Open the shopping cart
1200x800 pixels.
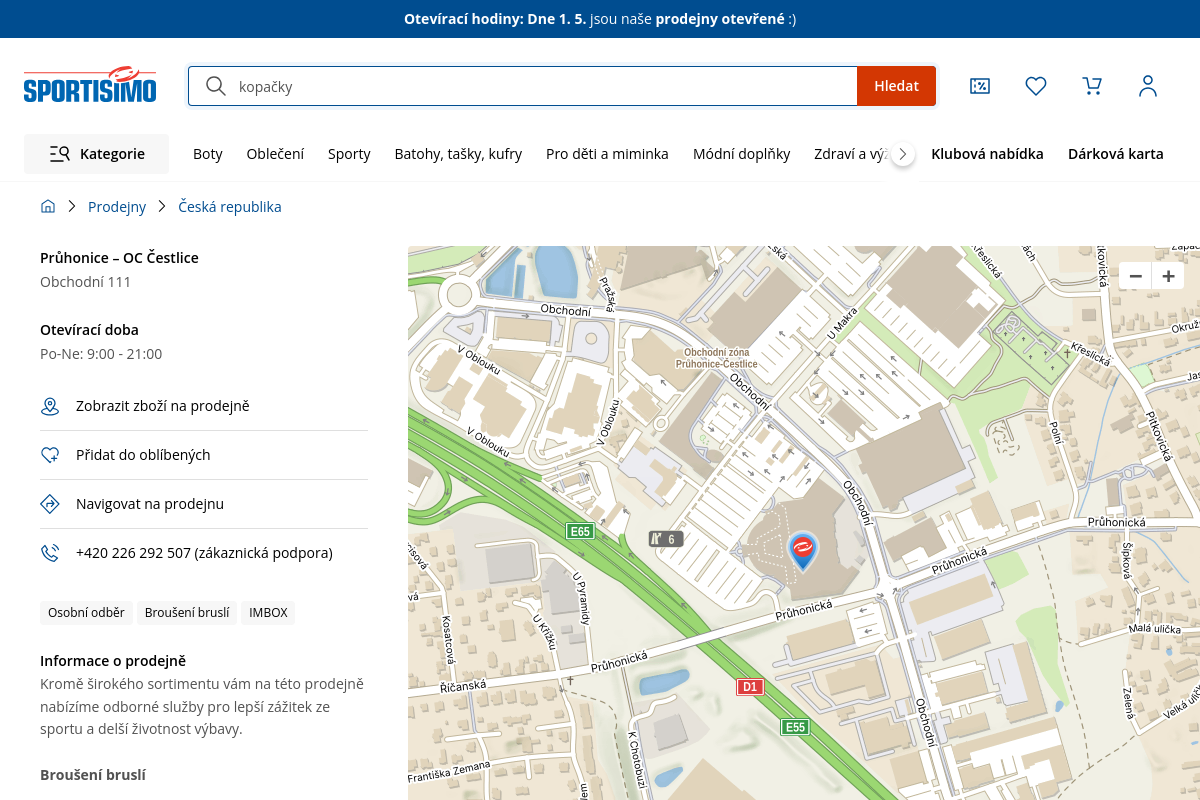[x=1092, y=86]
